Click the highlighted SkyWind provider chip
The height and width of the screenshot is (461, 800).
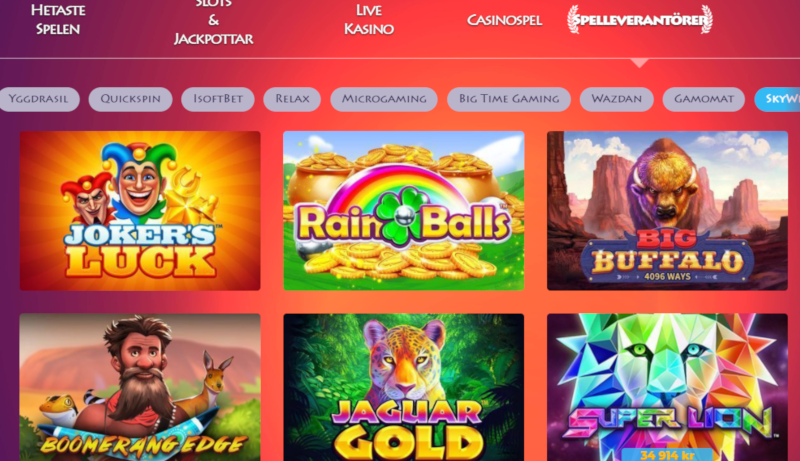(778, 99)
